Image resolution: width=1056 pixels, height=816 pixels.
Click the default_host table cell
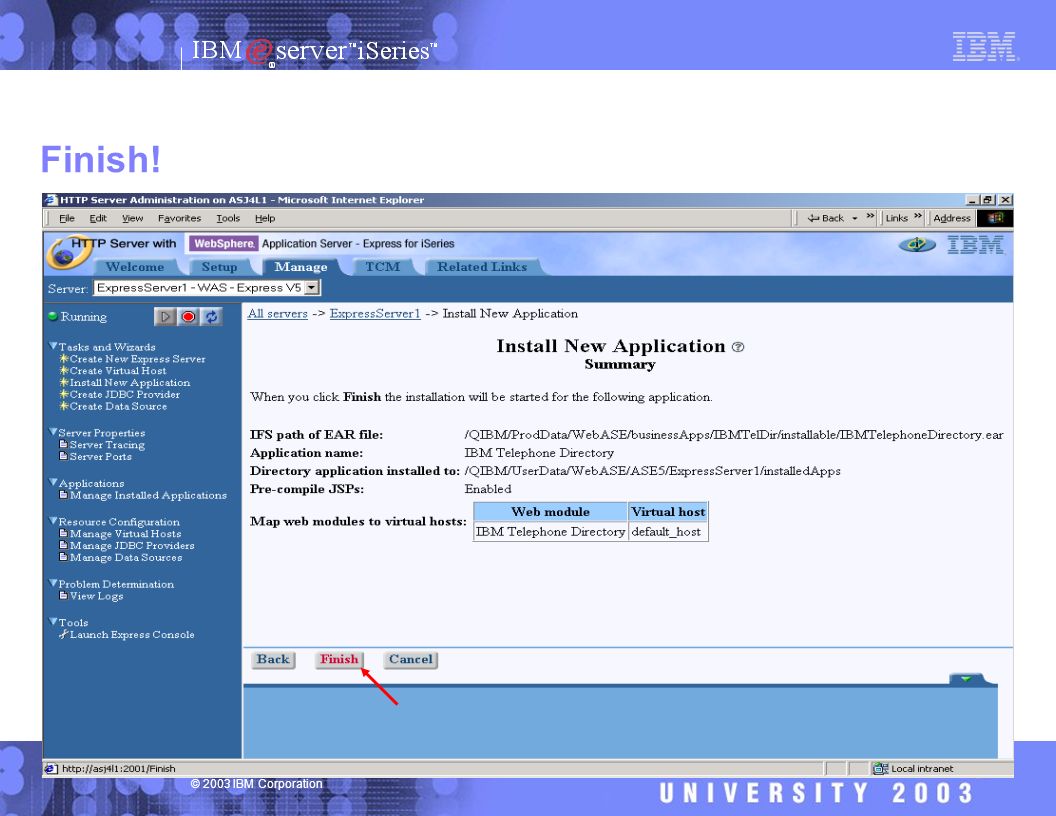(x=667, y=532)
